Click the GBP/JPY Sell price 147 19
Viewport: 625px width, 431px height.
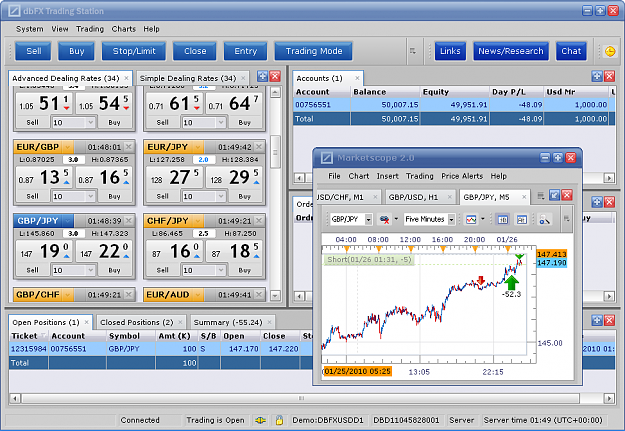coord(44,251)
